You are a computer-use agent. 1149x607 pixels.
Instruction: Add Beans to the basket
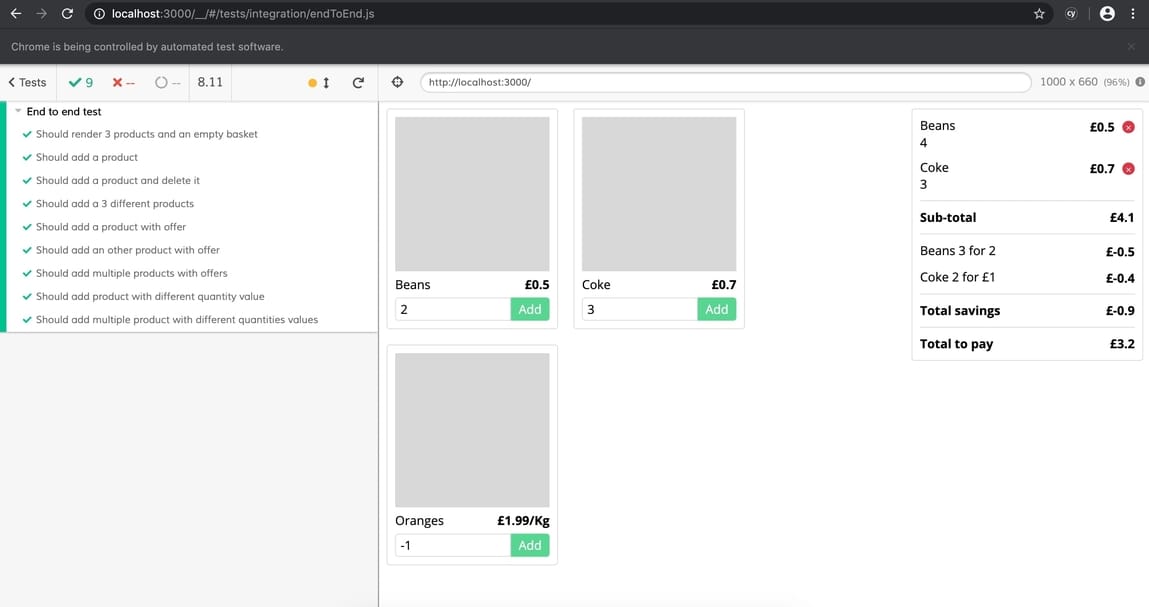530,309
